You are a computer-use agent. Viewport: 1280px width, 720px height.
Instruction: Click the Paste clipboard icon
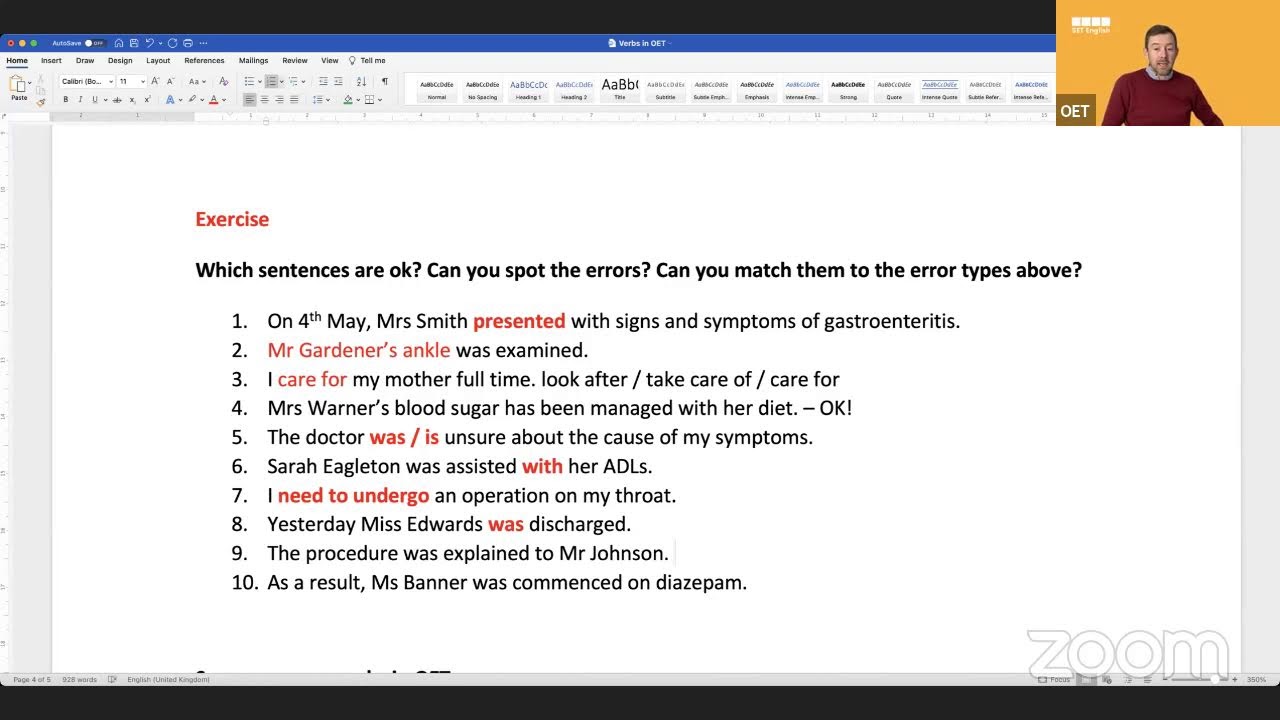point(17,84)
